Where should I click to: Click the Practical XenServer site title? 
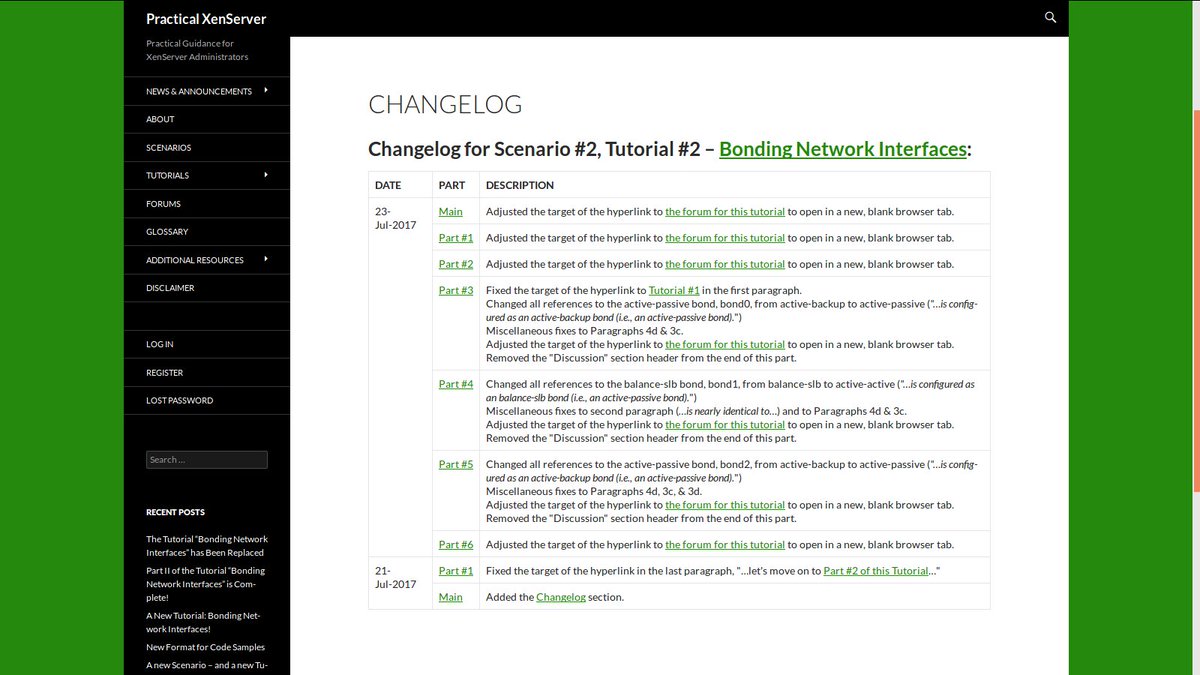(206, 18)
